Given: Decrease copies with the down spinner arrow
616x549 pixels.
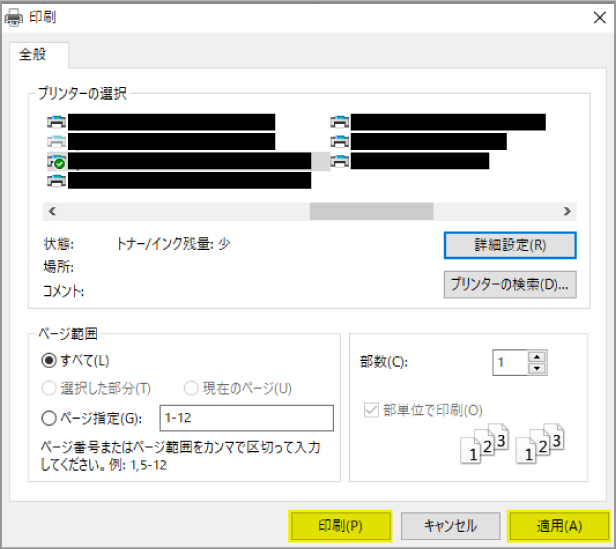Looking at the screenshot, I should (537, 369).
